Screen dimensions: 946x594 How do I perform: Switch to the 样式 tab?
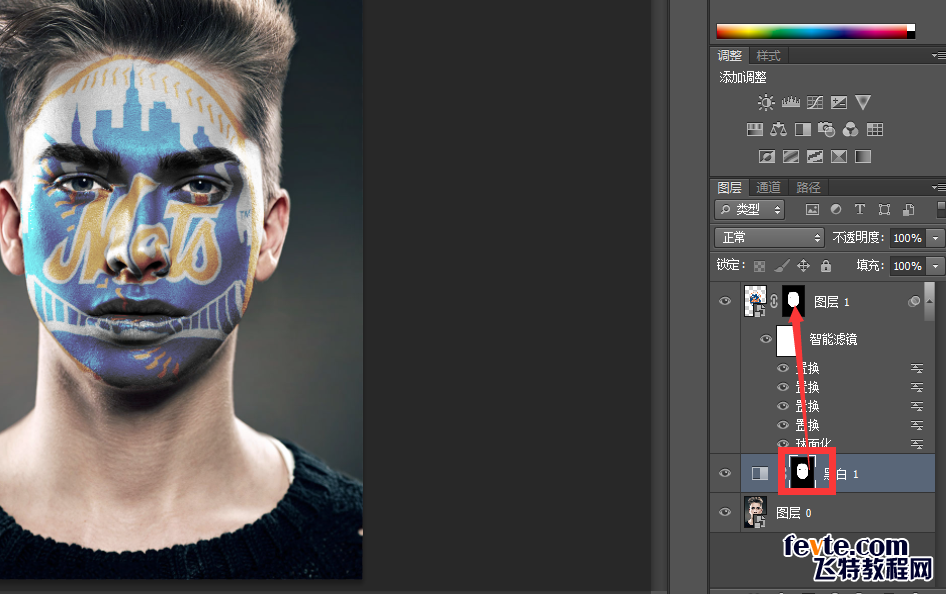768,55
